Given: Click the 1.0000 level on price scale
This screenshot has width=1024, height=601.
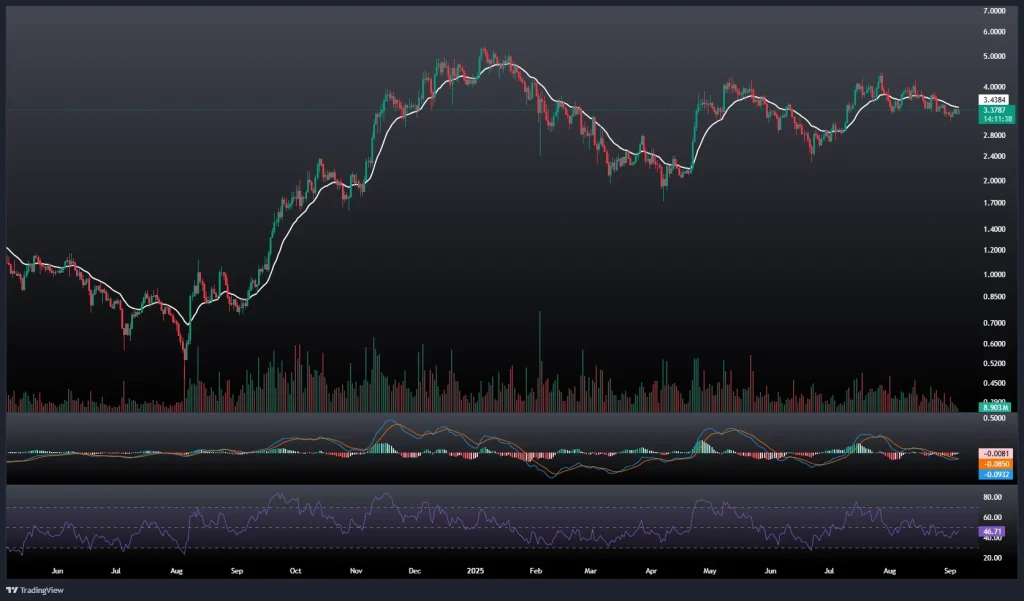Looking at the screenshot, I should pyautogui.click(x=994, y=275).
